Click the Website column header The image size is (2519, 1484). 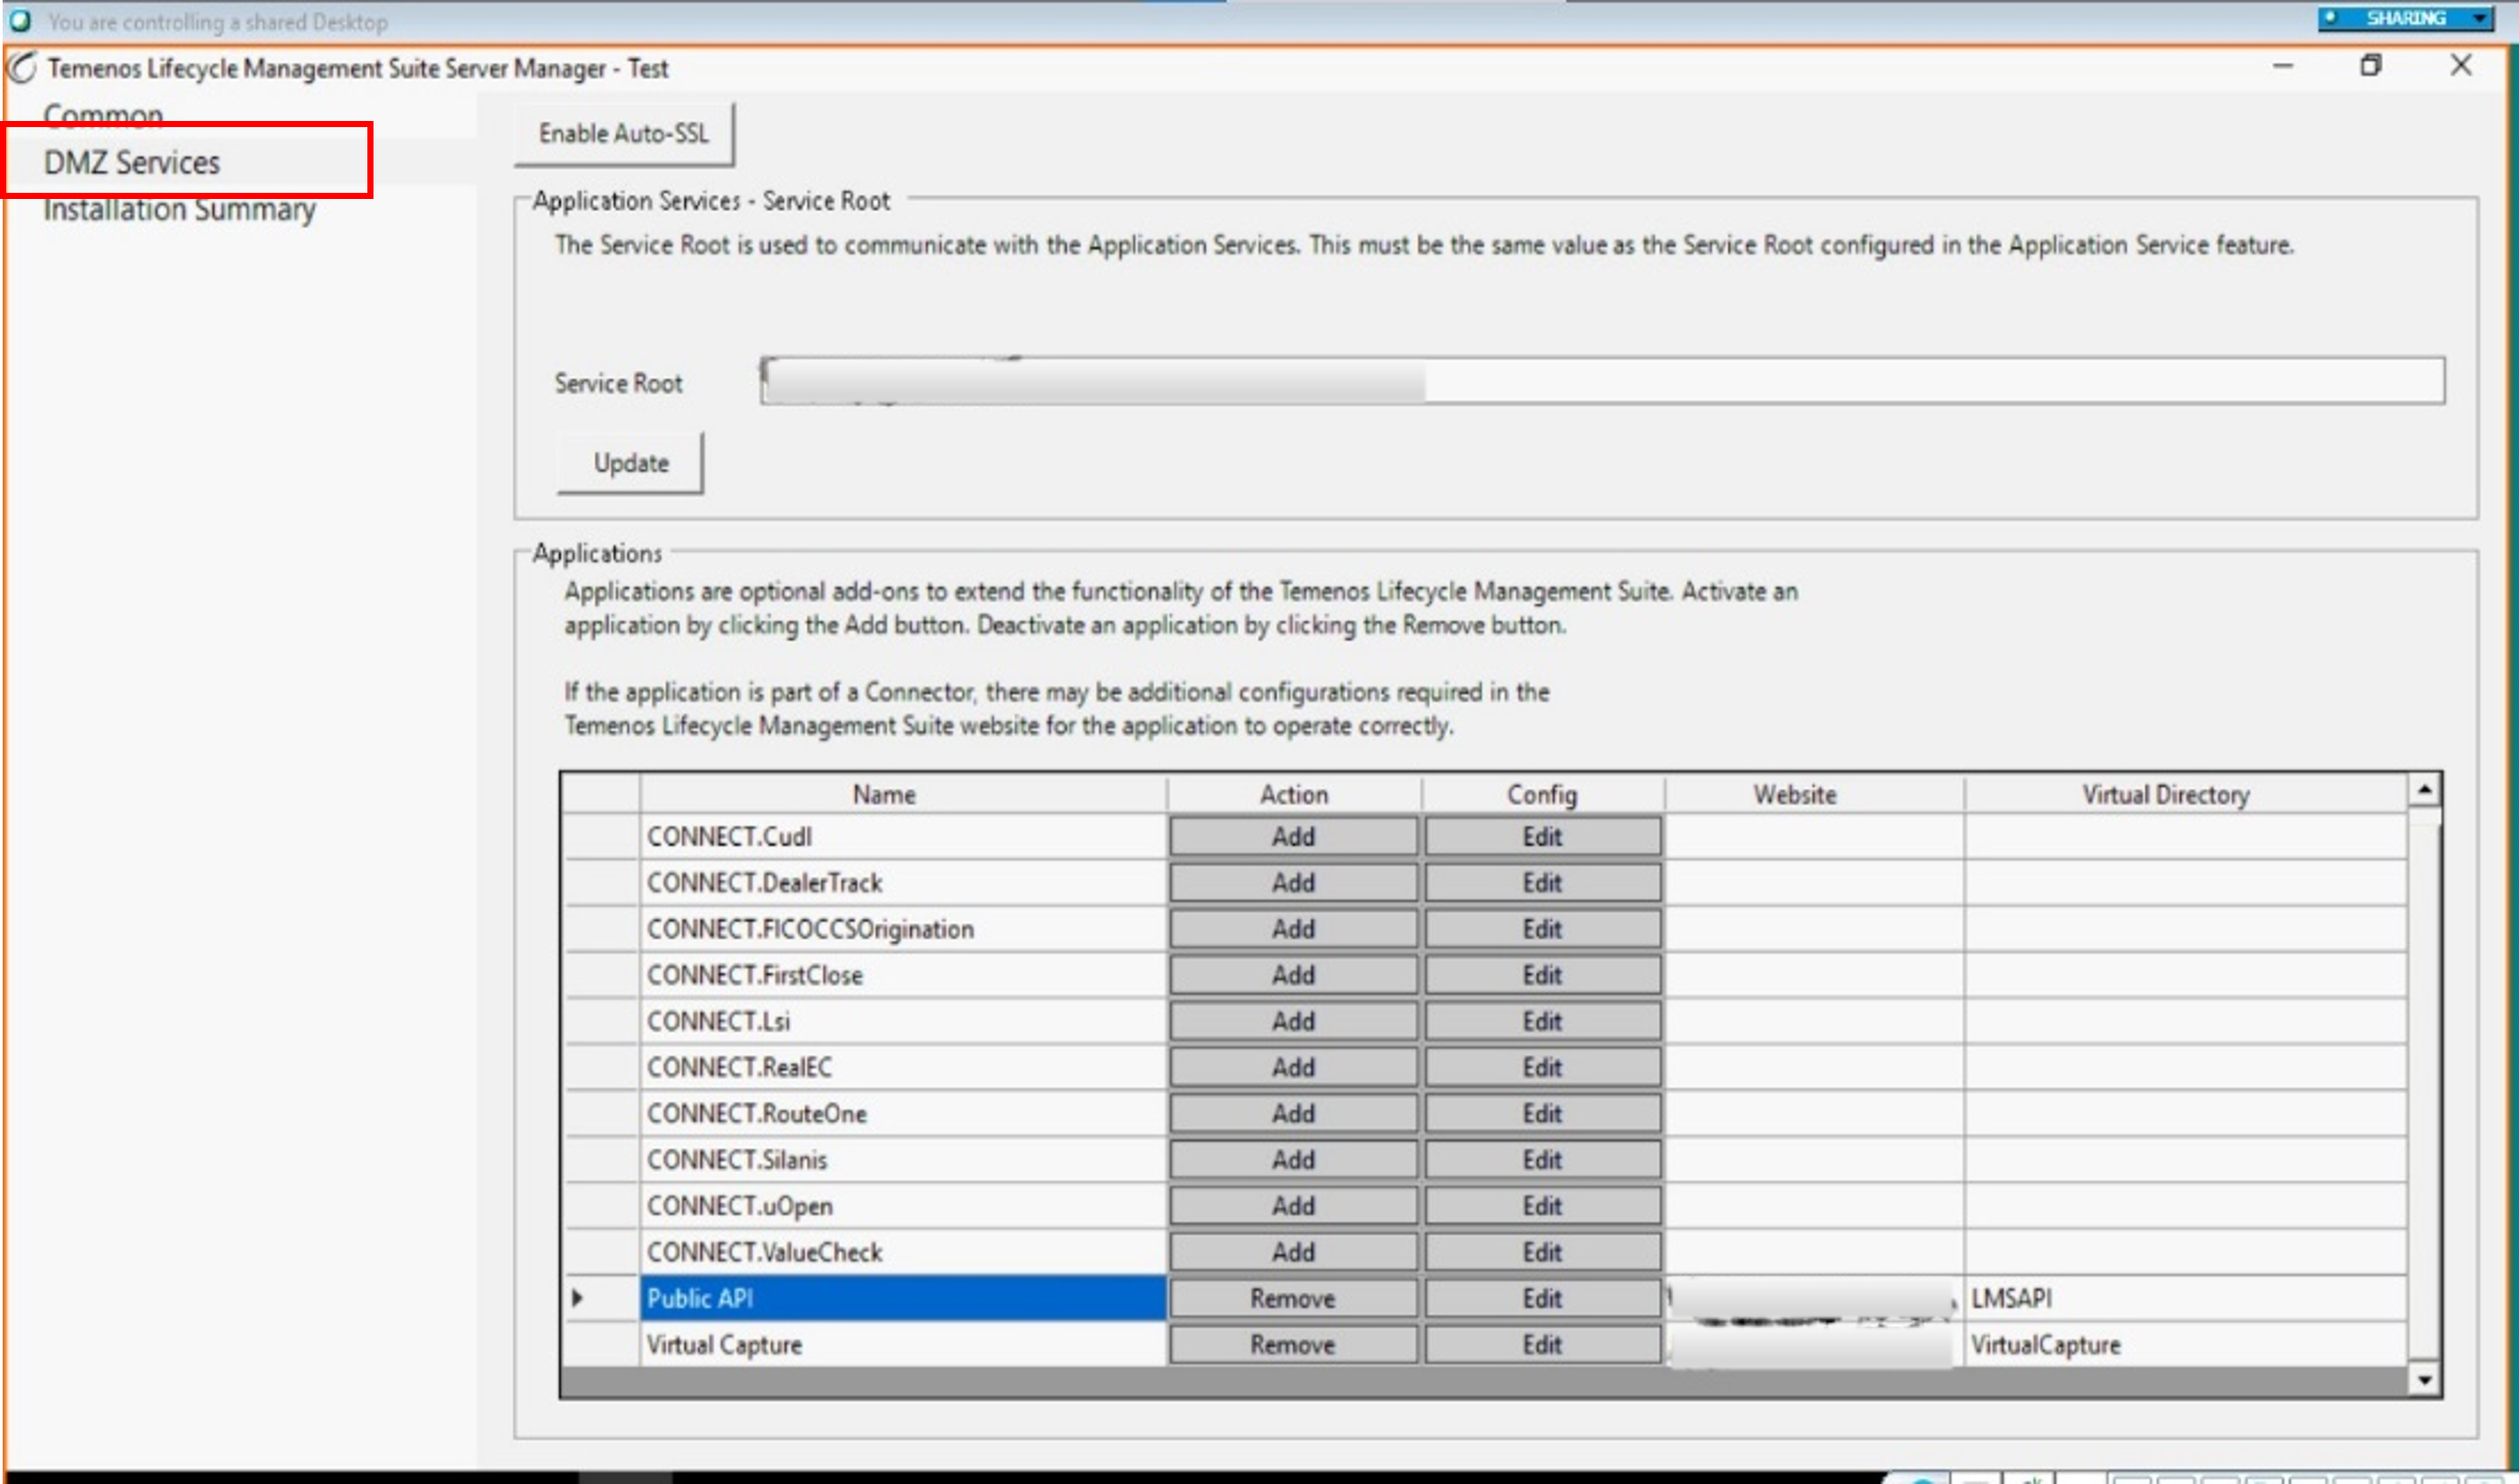click(1814, 794)
